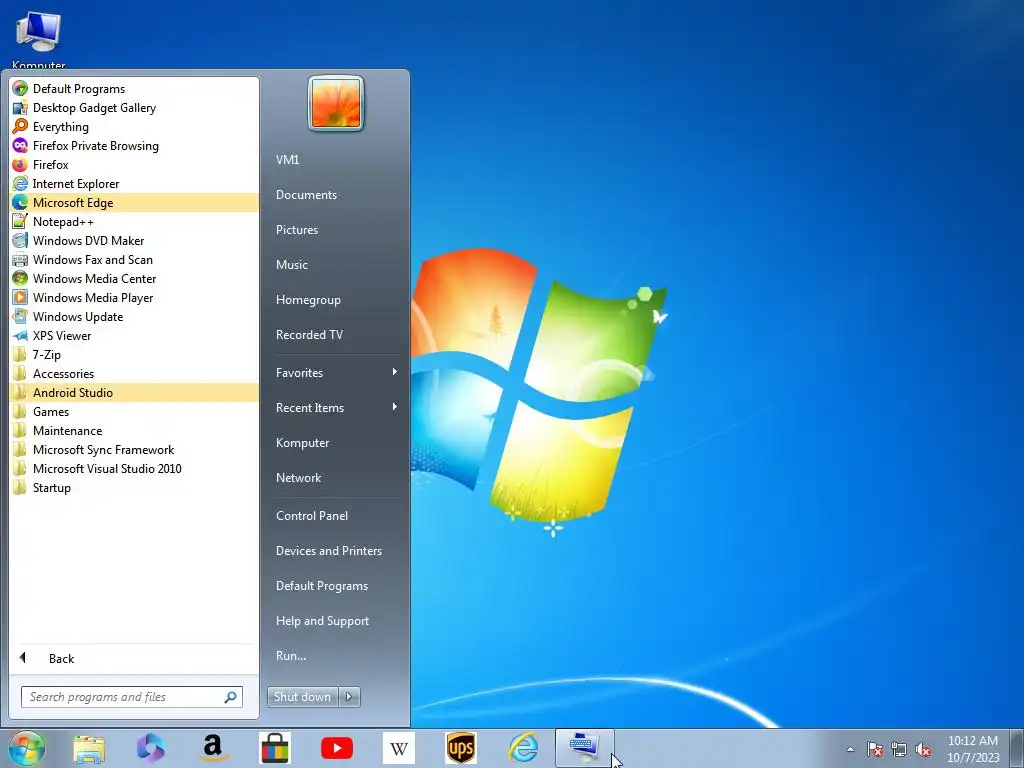Expand Microsoft Sync Framework folder
1024x768 pixels.
coord(134,449)
